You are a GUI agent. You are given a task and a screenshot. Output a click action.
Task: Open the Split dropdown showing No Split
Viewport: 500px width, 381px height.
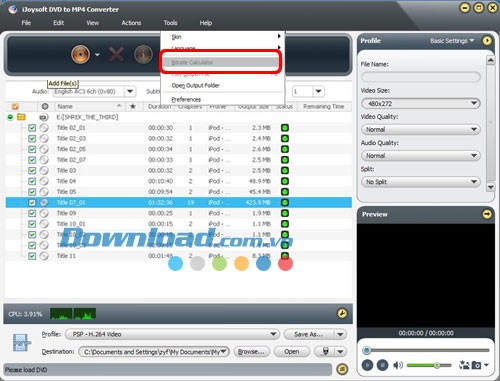click(x=421, y=182)
